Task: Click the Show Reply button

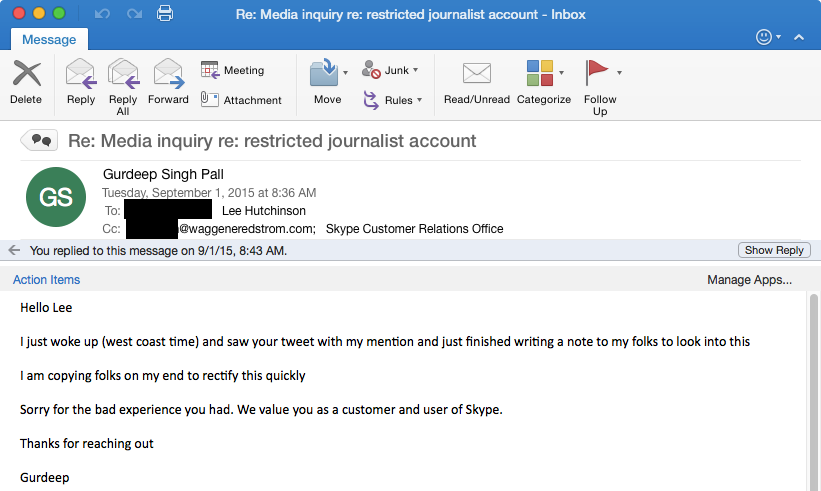Action: tap(774, 250)
